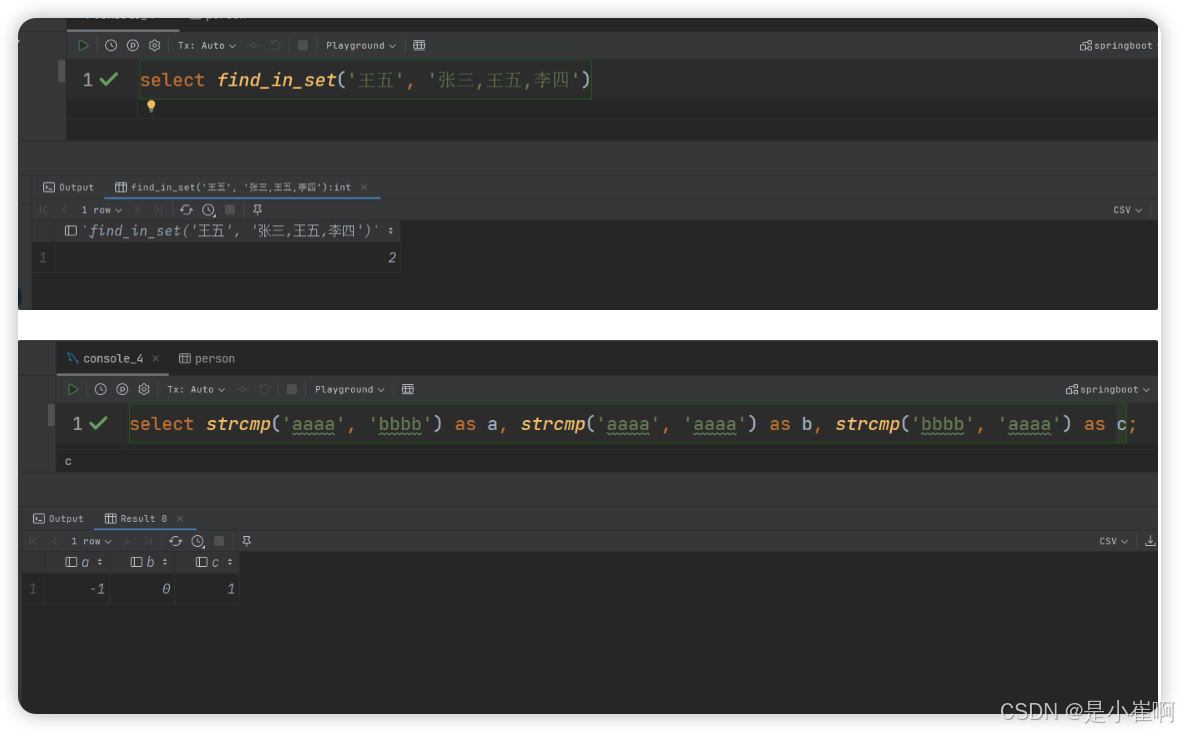The image size is (1179, 732).
Task: Switch to person table tab
Action: point(207,358)
